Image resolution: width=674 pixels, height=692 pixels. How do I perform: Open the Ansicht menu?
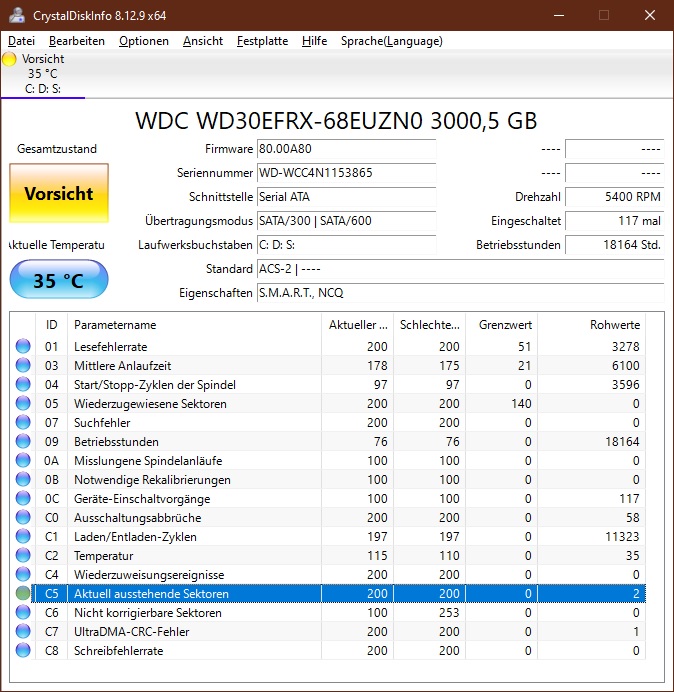(x=203, y=41)
